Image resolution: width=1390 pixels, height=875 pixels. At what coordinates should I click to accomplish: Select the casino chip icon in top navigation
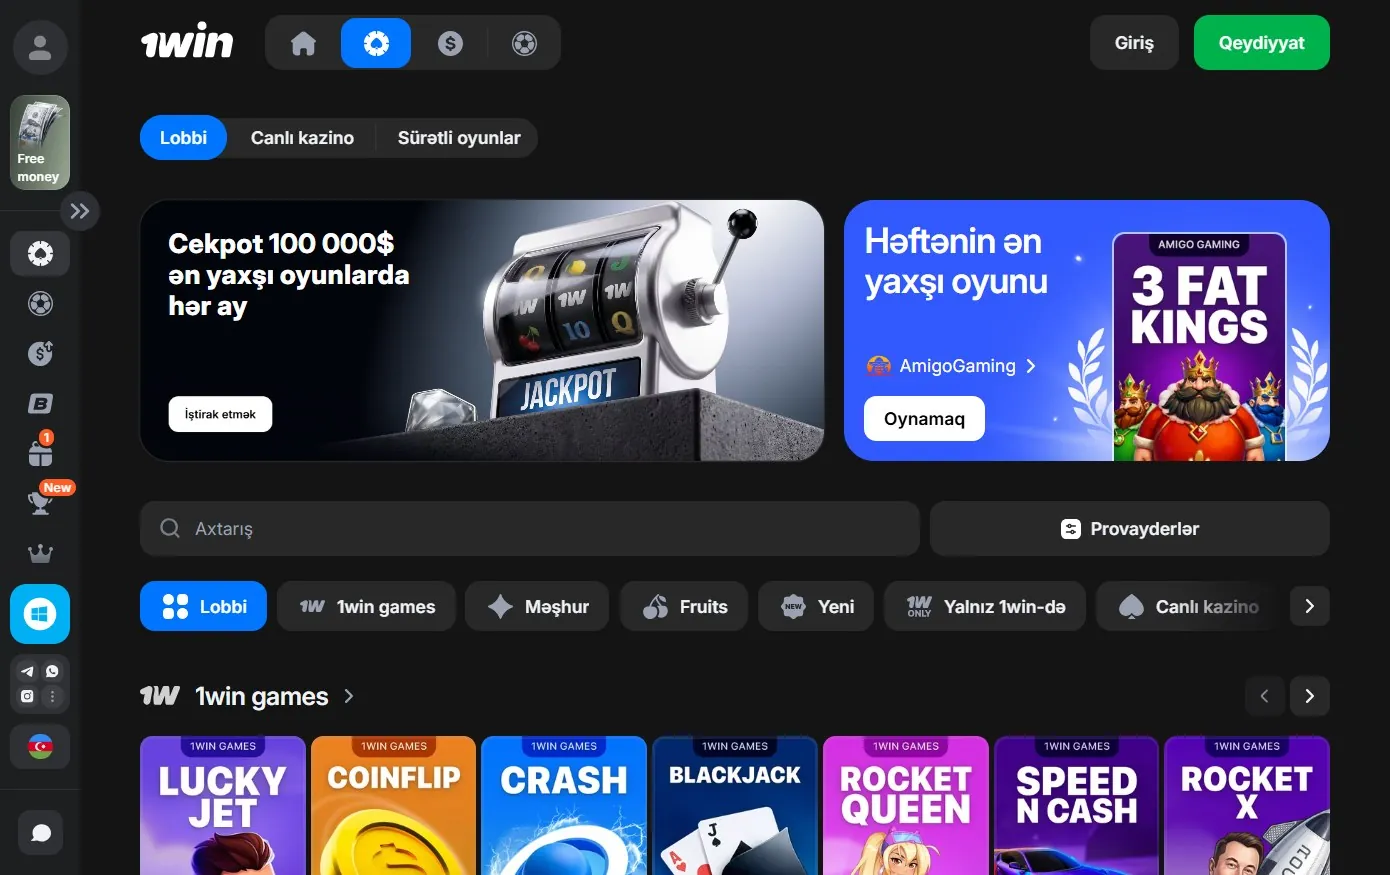[x=376, y=43]
